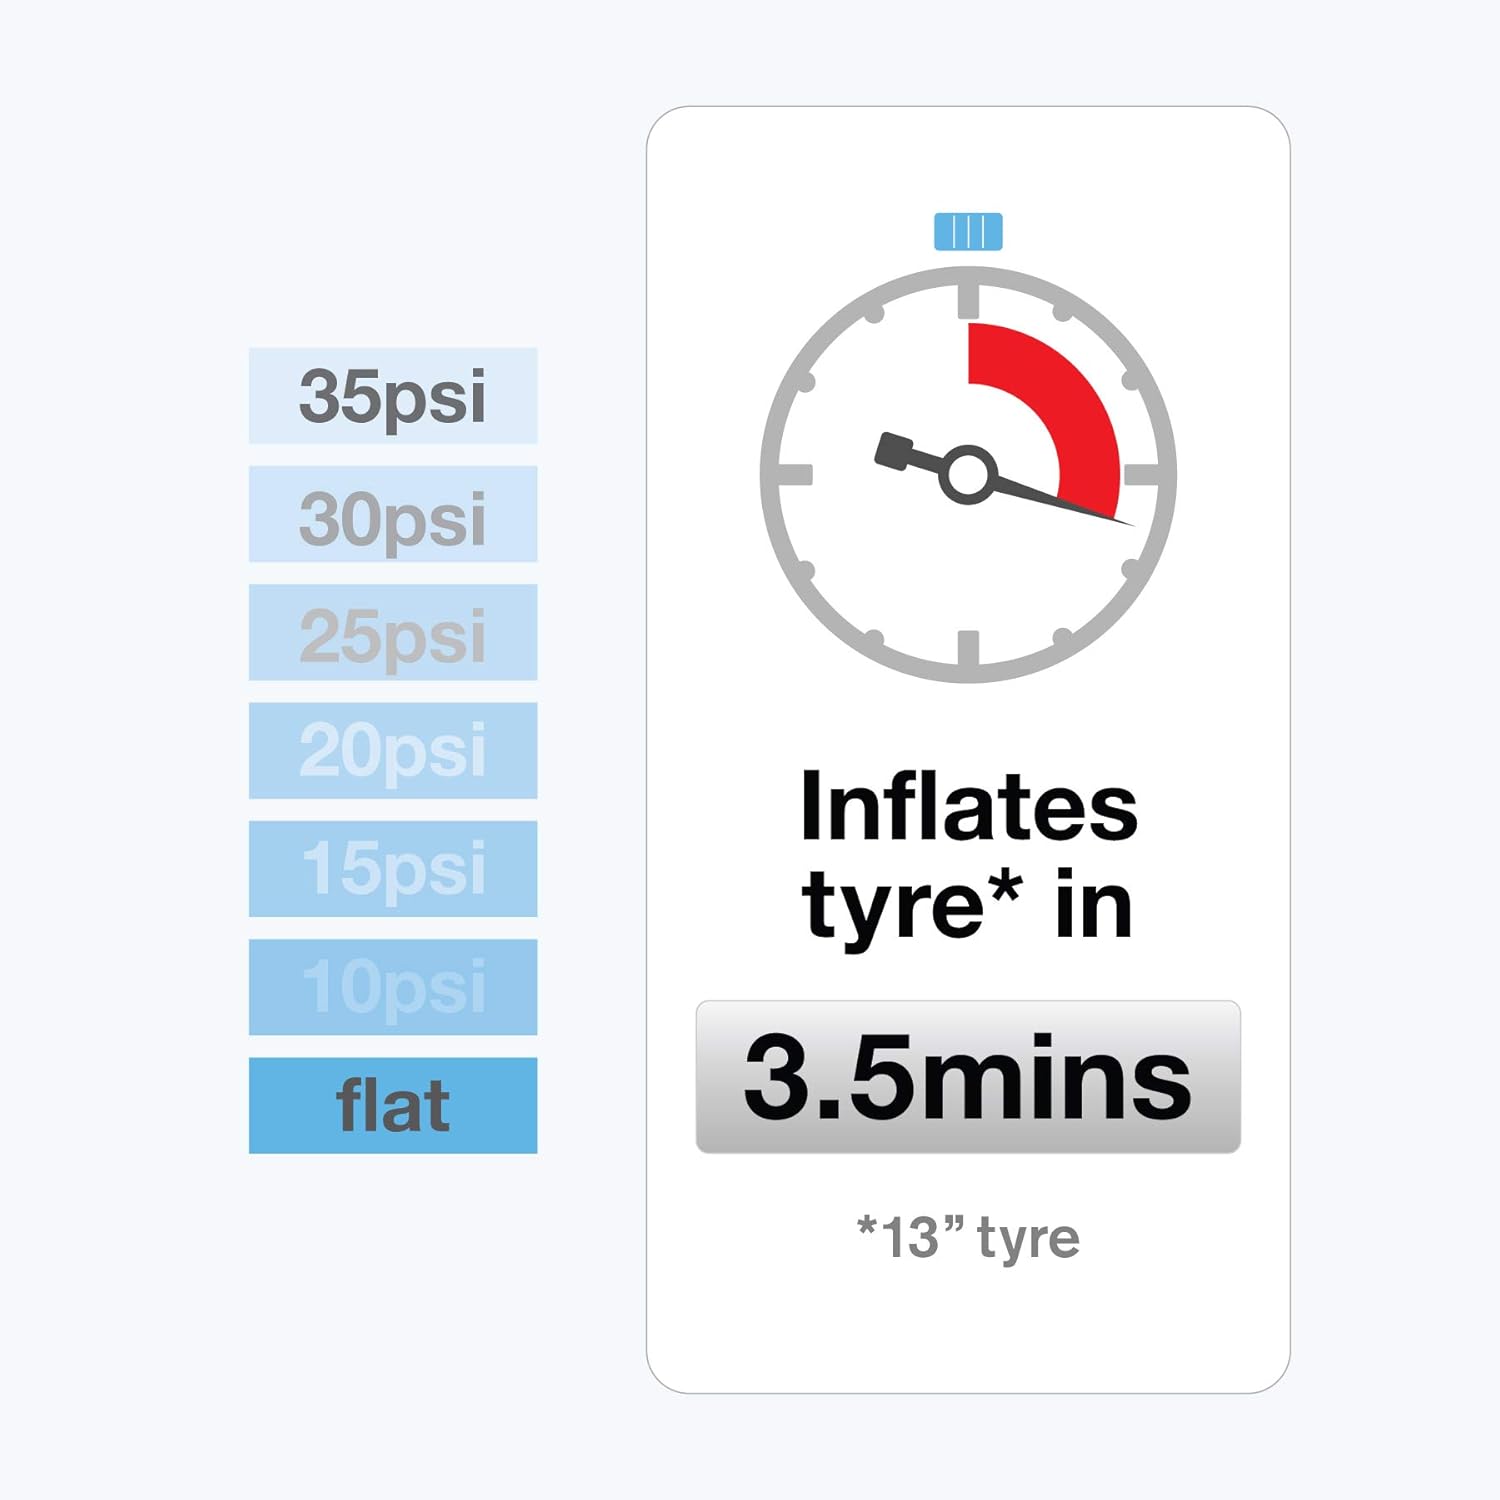
Task: Select the flat tyre bar
Action: click(x=393, y=1106)
